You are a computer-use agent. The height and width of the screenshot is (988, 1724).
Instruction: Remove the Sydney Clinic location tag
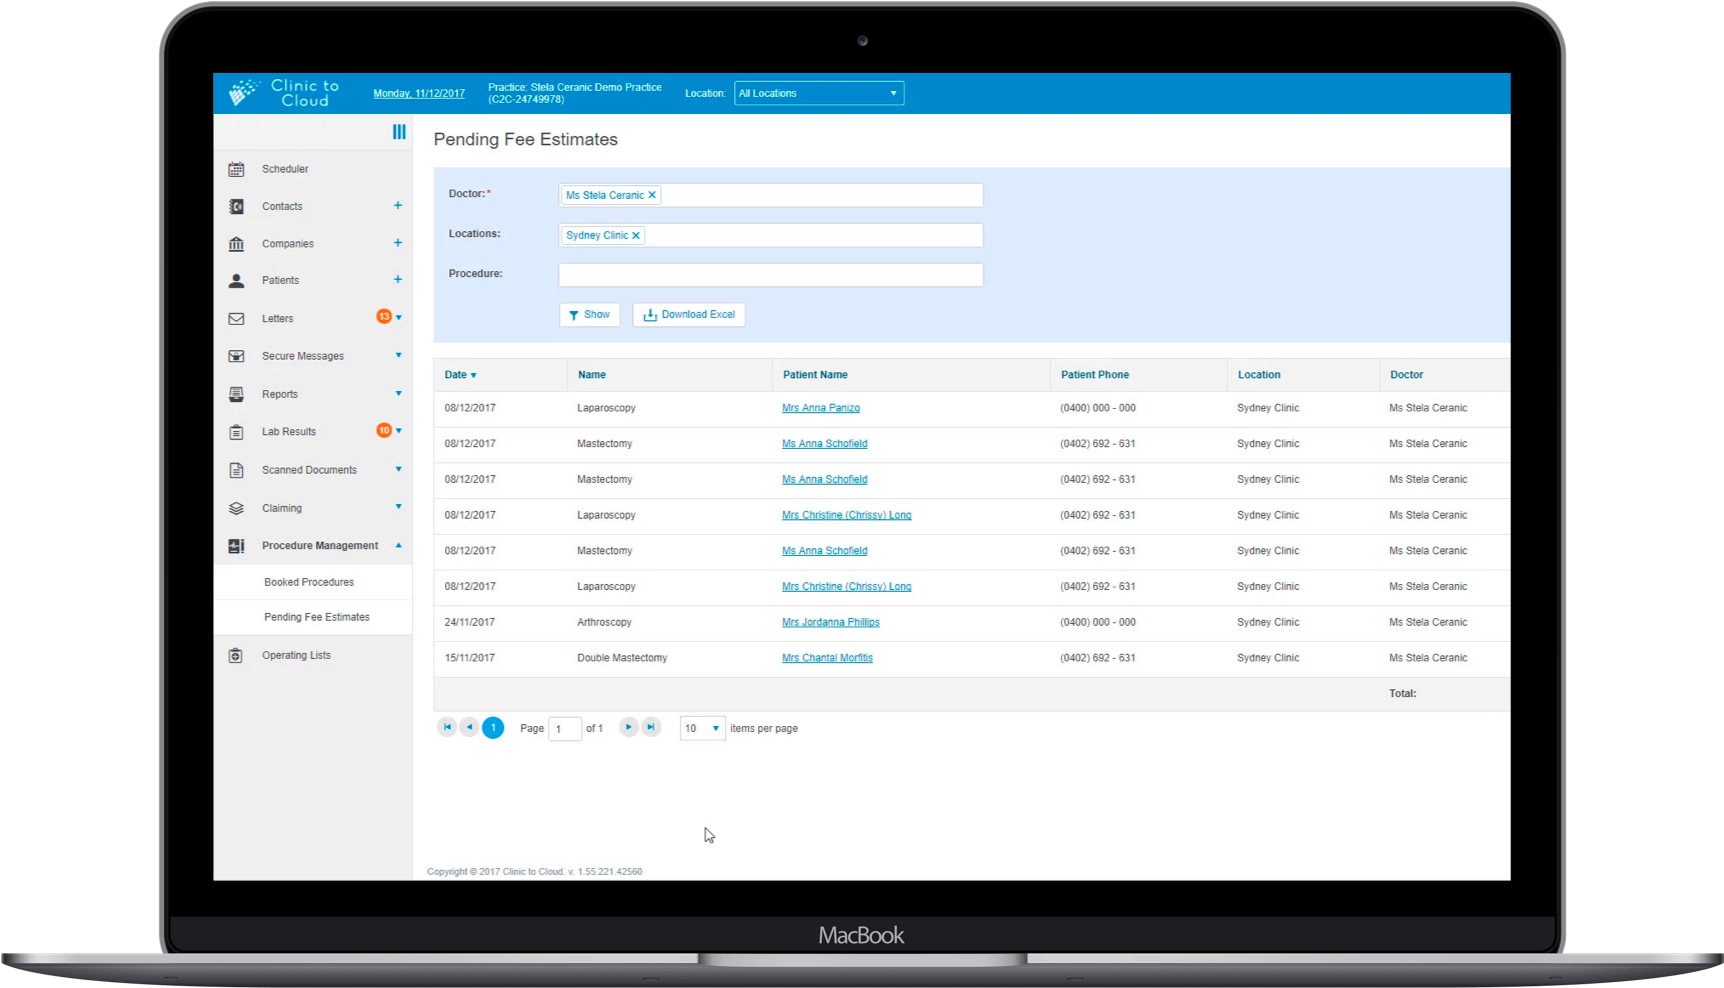point(636,236)
